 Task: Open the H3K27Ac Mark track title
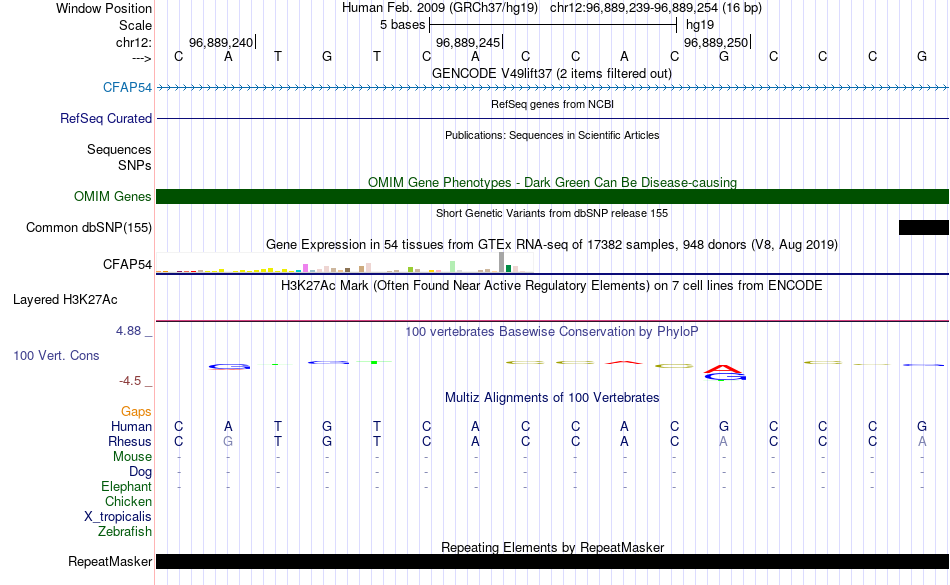coord(552,285)
